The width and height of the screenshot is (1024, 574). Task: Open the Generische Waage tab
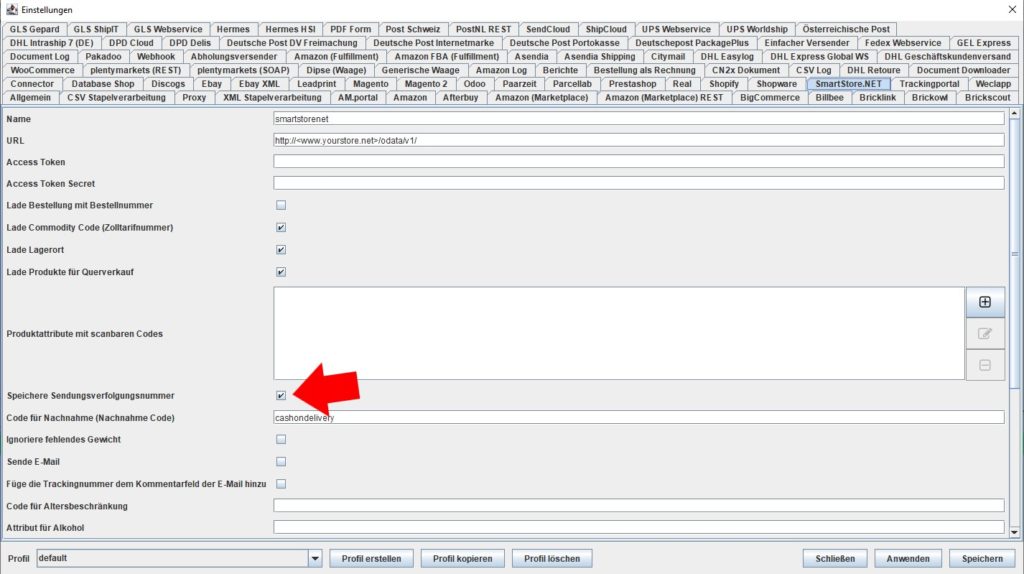click(x=421, y=70)
